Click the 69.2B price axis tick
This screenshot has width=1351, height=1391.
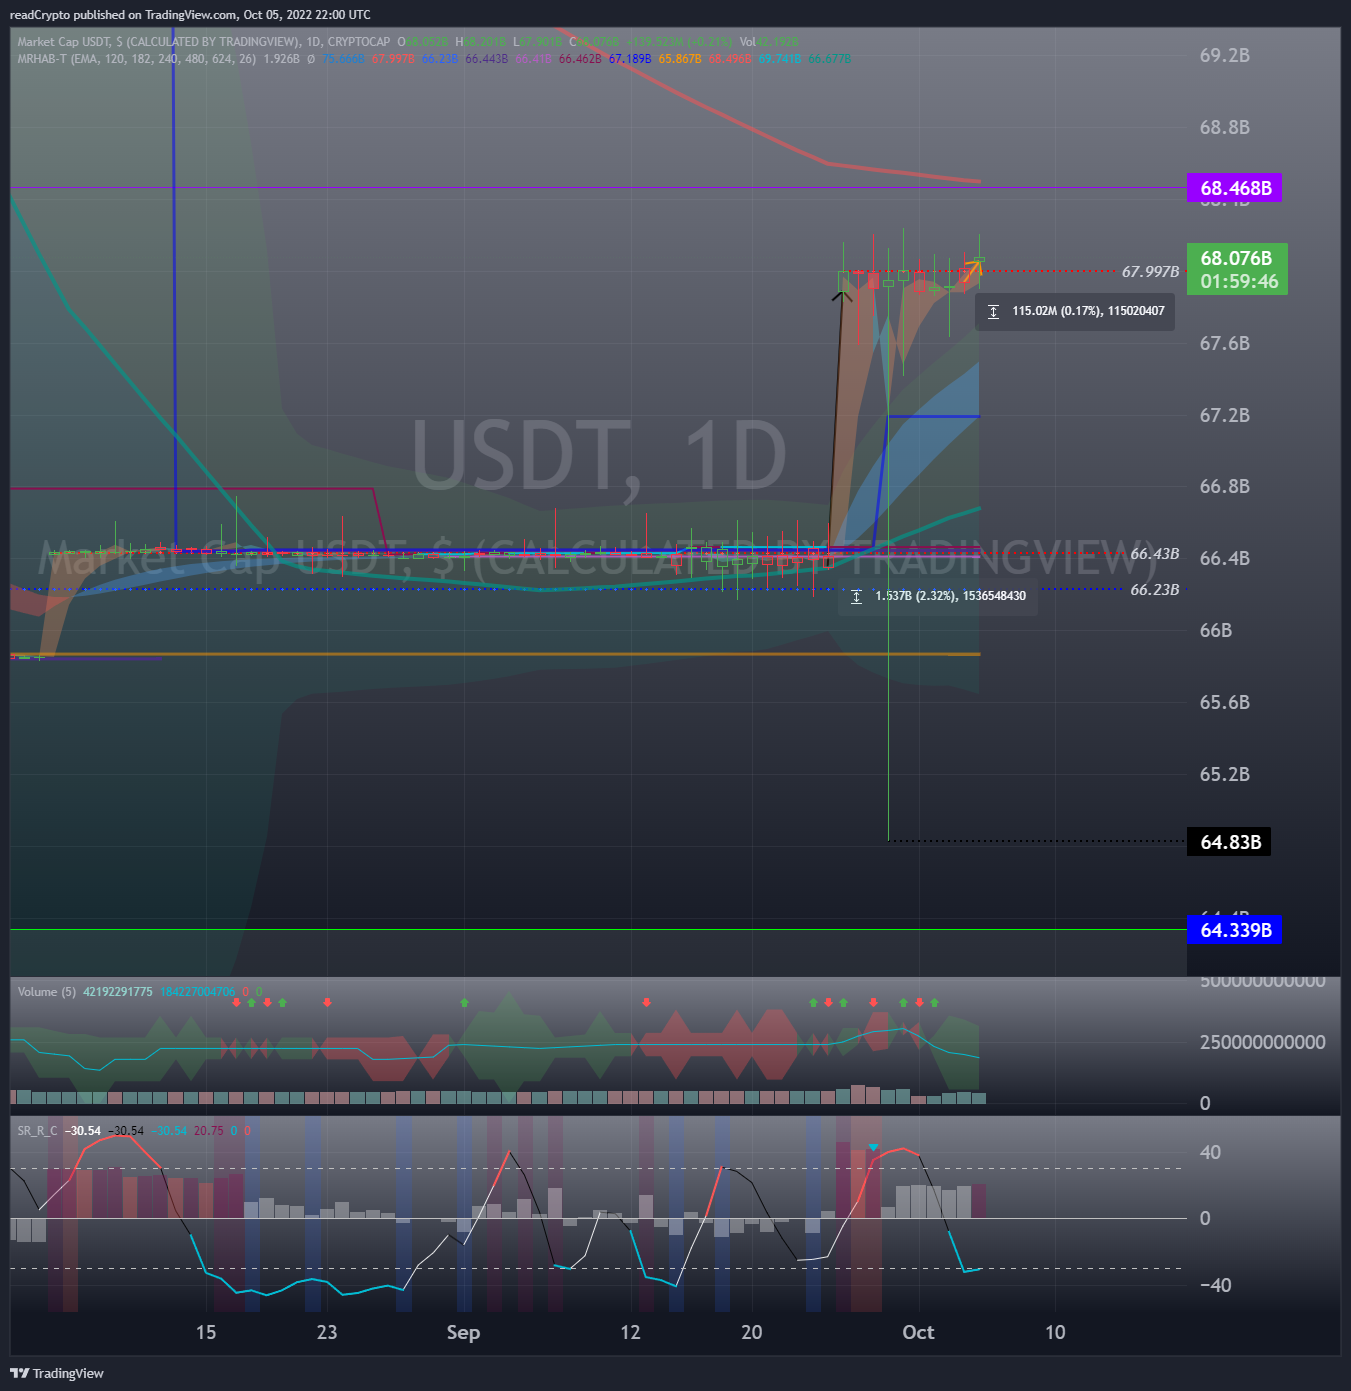pos(1225,55)
